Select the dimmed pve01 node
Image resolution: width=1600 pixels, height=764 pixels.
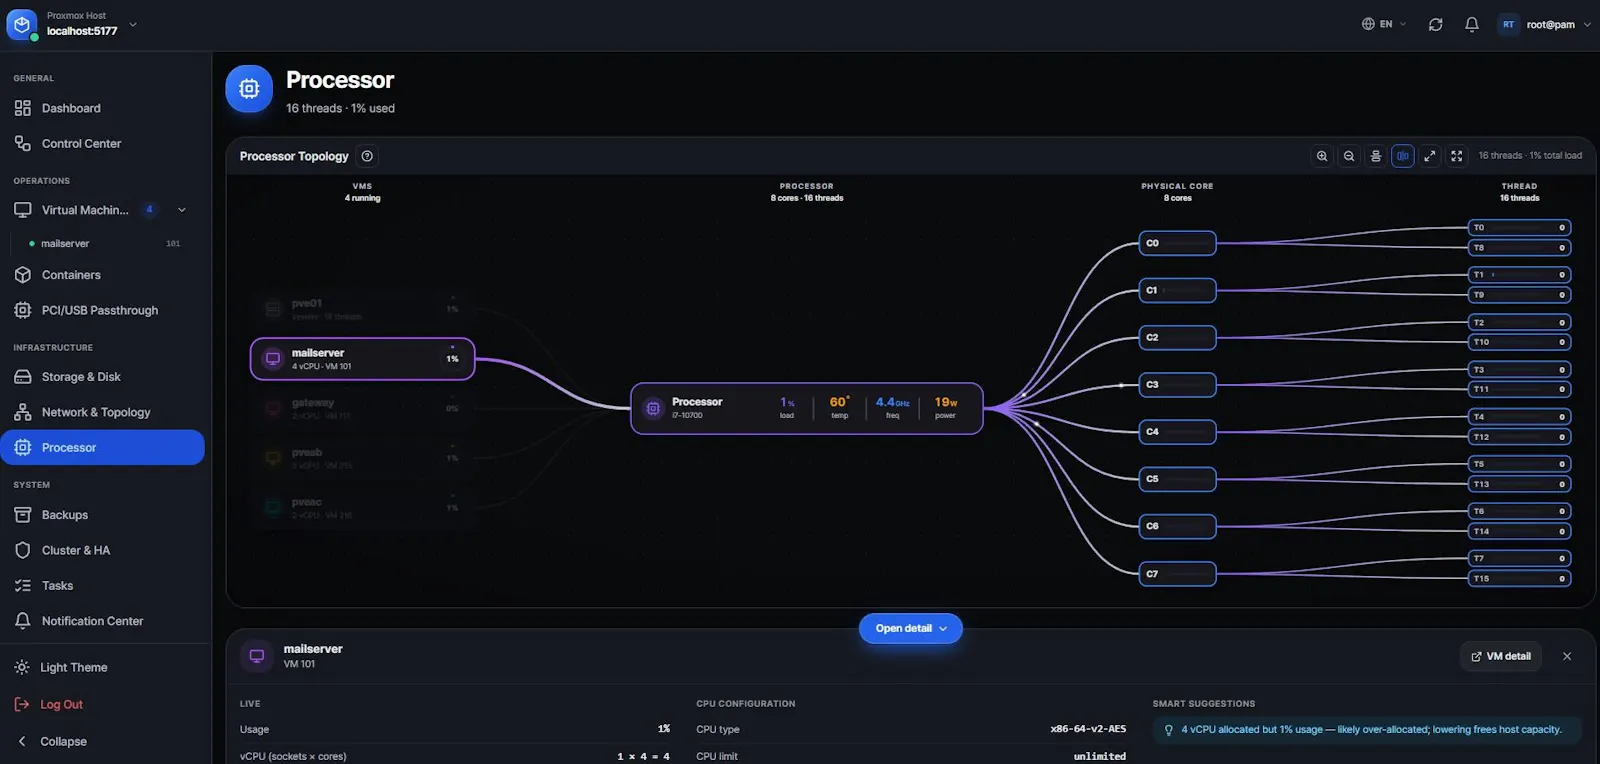(362, 309)
